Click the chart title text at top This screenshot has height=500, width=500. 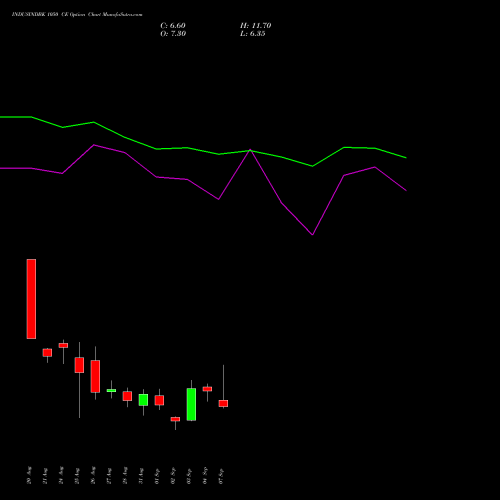pos(77,14)
